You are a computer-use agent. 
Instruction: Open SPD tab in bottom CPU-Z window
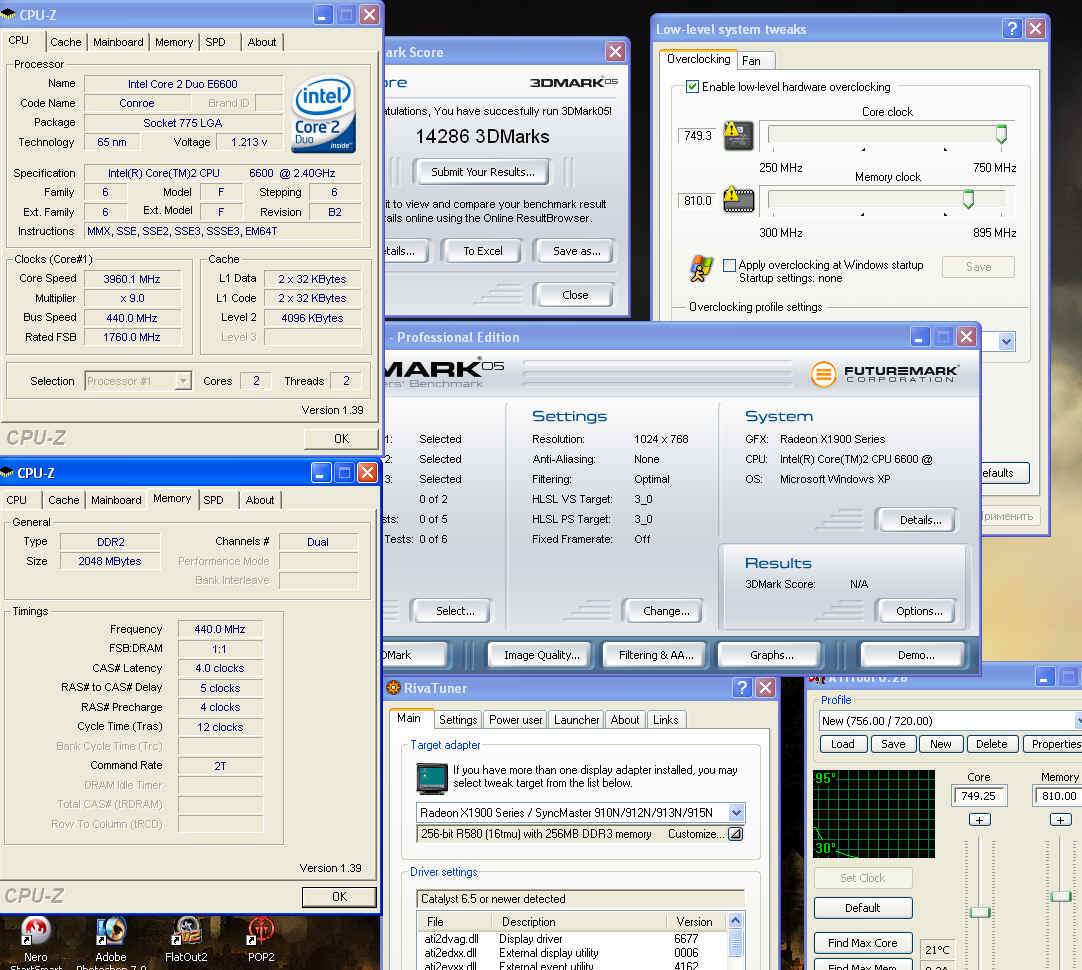pos(213,500)
